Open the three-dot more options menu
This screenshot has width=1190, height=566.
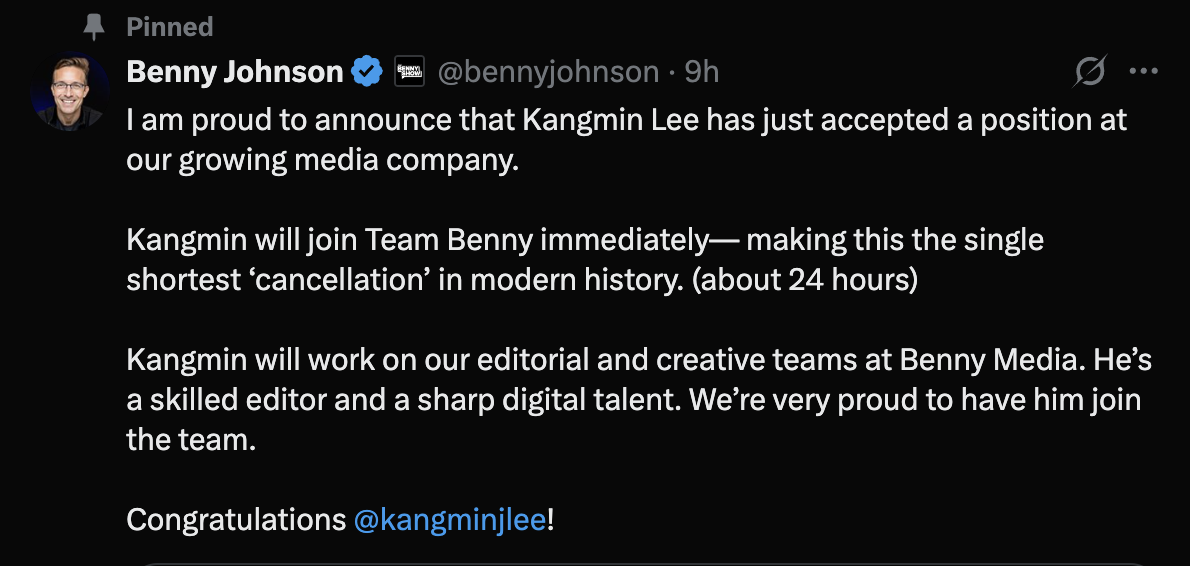coord(1143,72)
